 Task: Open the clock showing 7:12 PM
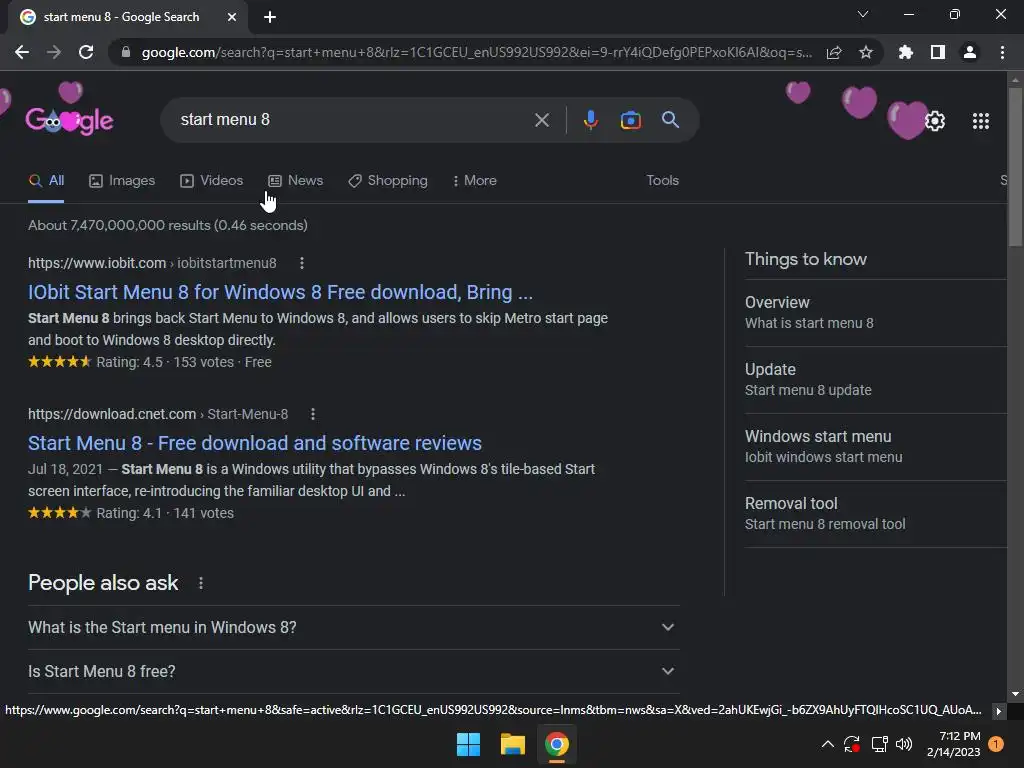pos(953,744)
